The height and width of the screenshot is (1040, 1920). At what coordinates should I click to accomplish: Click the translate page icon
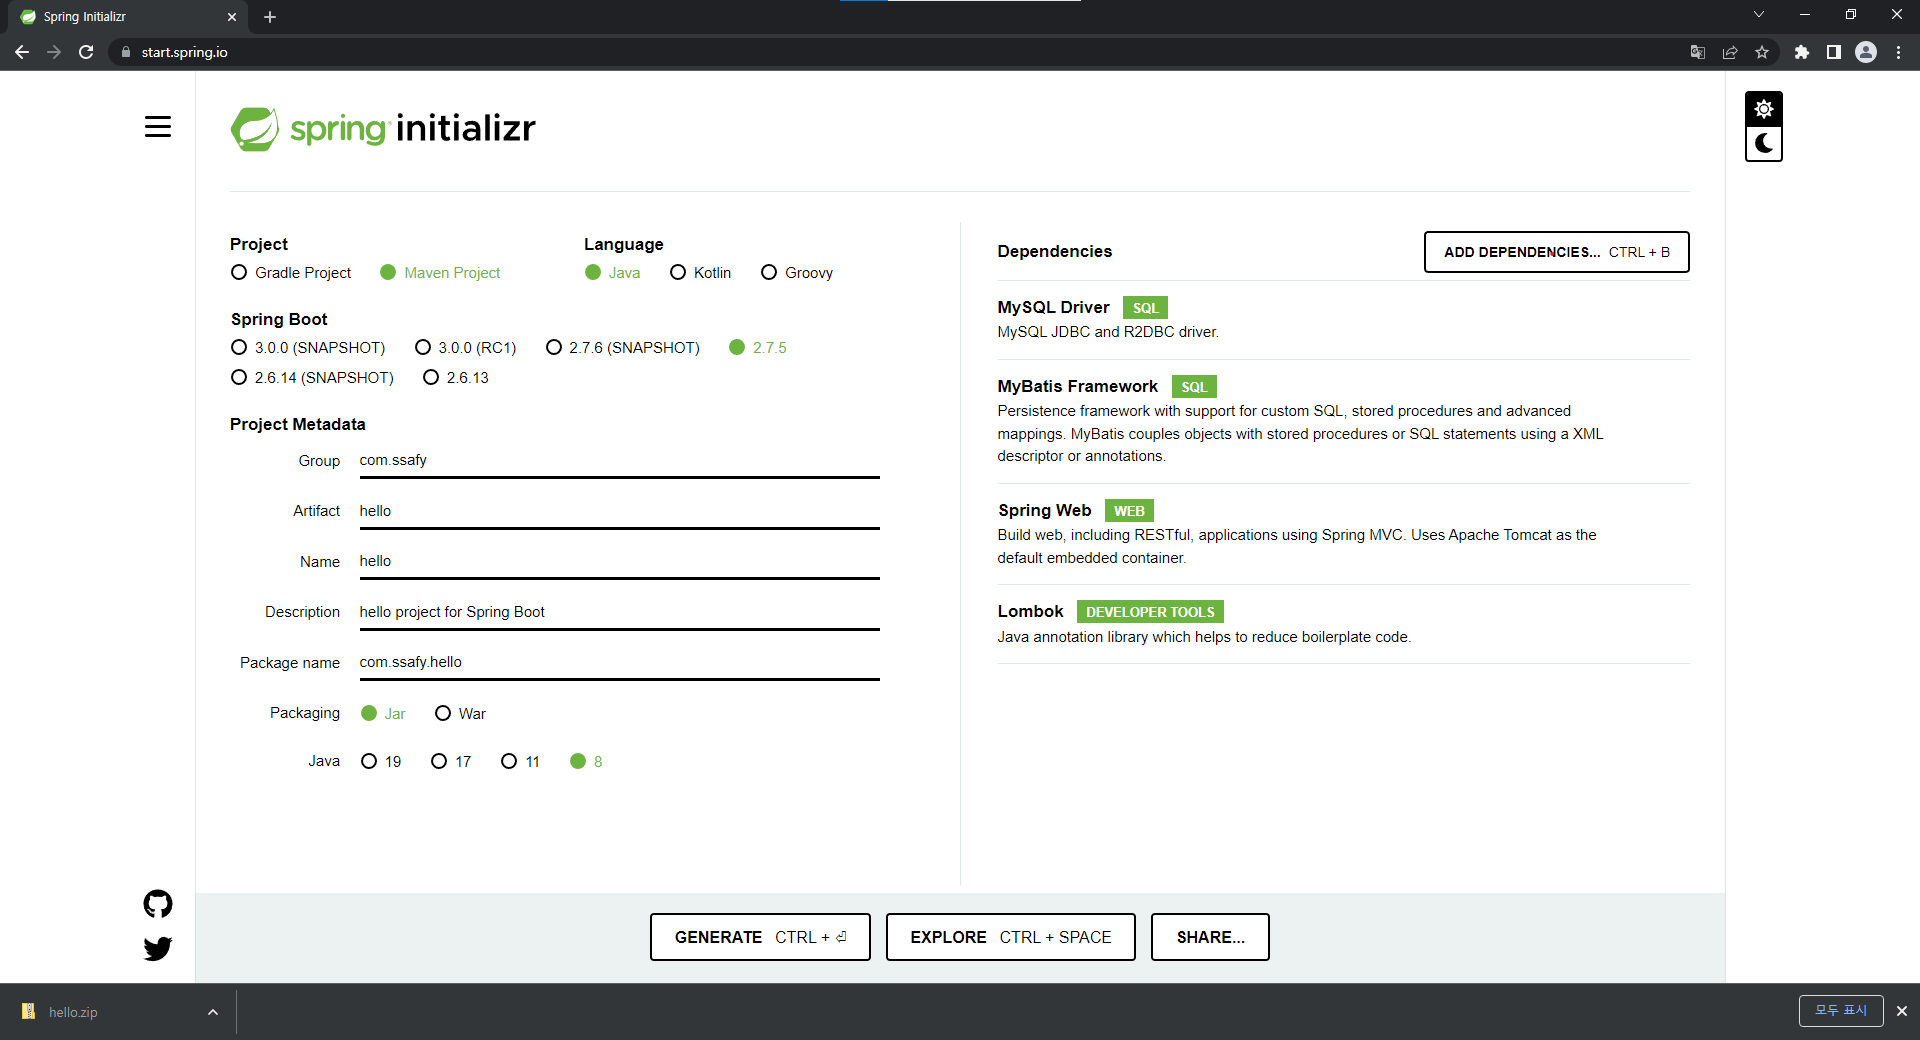point(1698,52)
